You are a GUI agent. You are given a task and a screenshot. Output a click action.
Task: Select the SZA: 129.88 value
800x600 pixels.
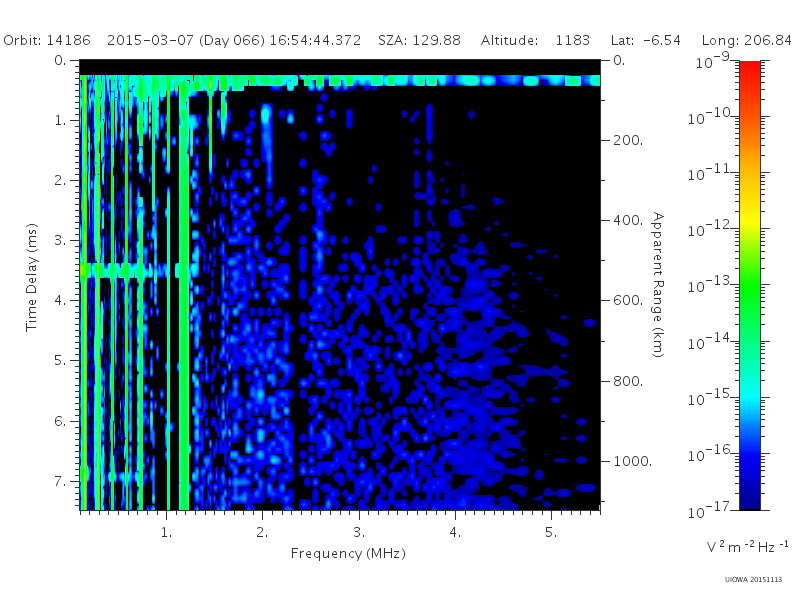point(419,40)
